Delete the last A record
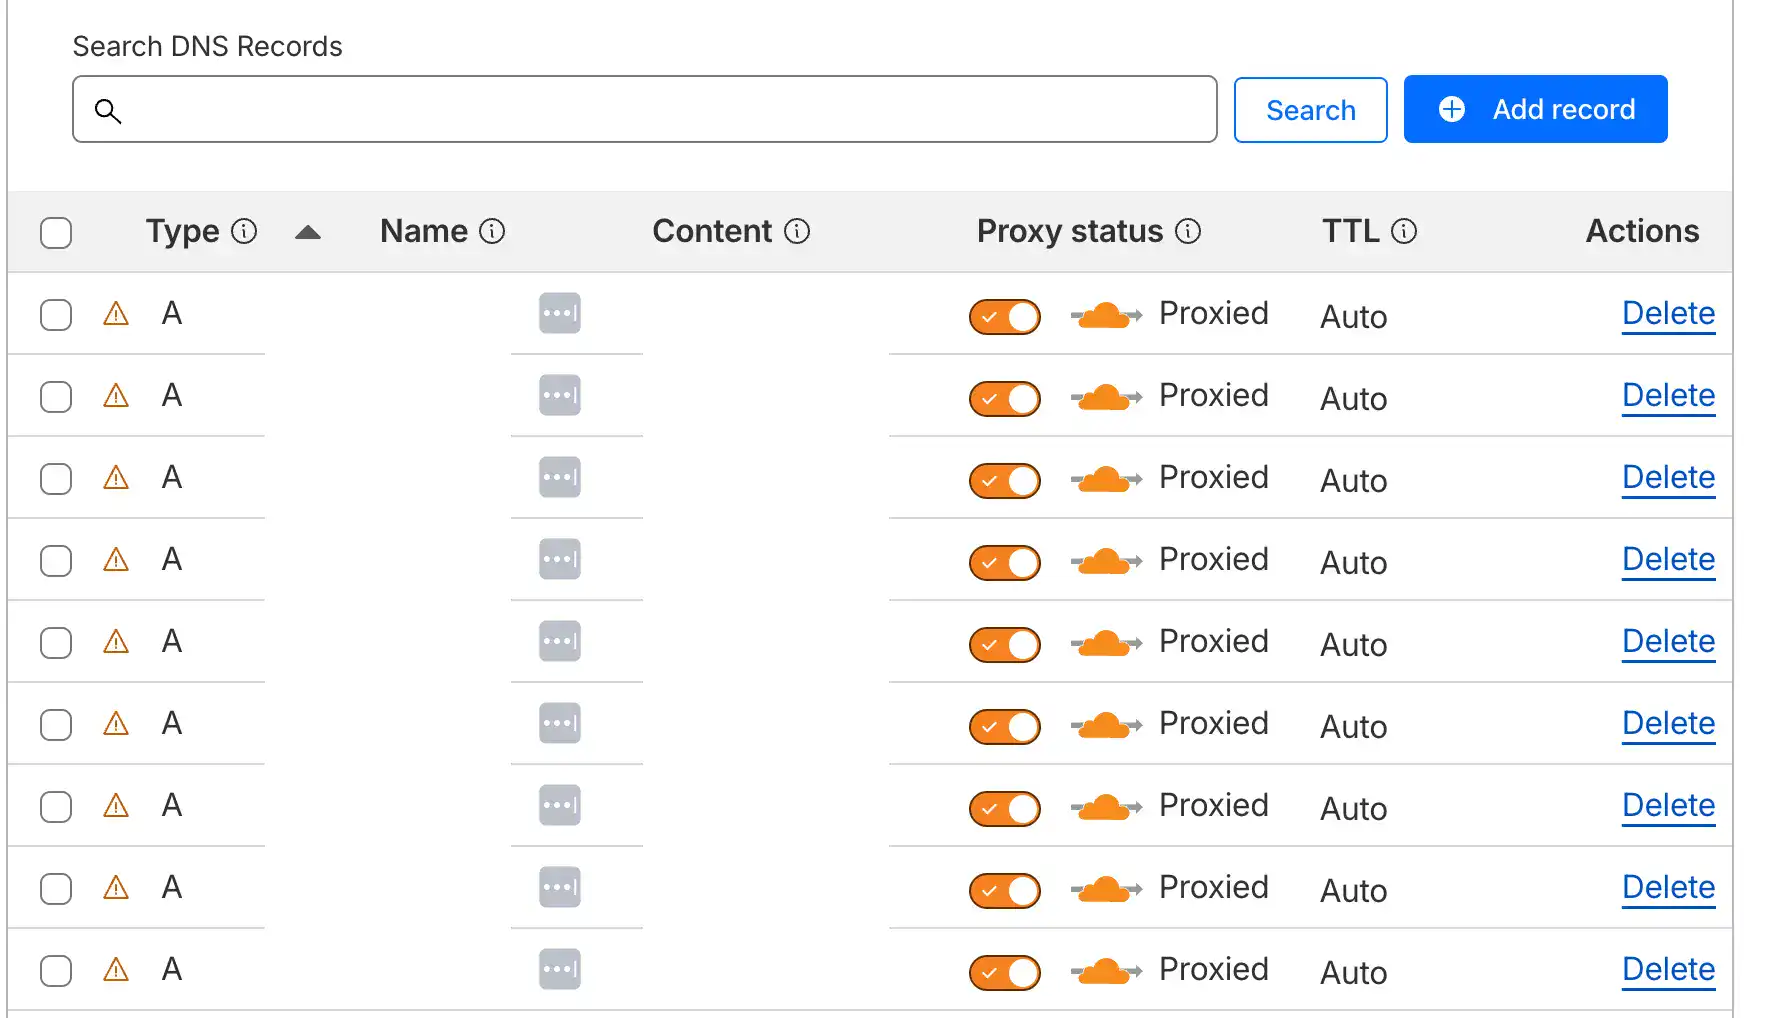The height and width of the screenshot is (1018, 1776). click(1669, 970)
